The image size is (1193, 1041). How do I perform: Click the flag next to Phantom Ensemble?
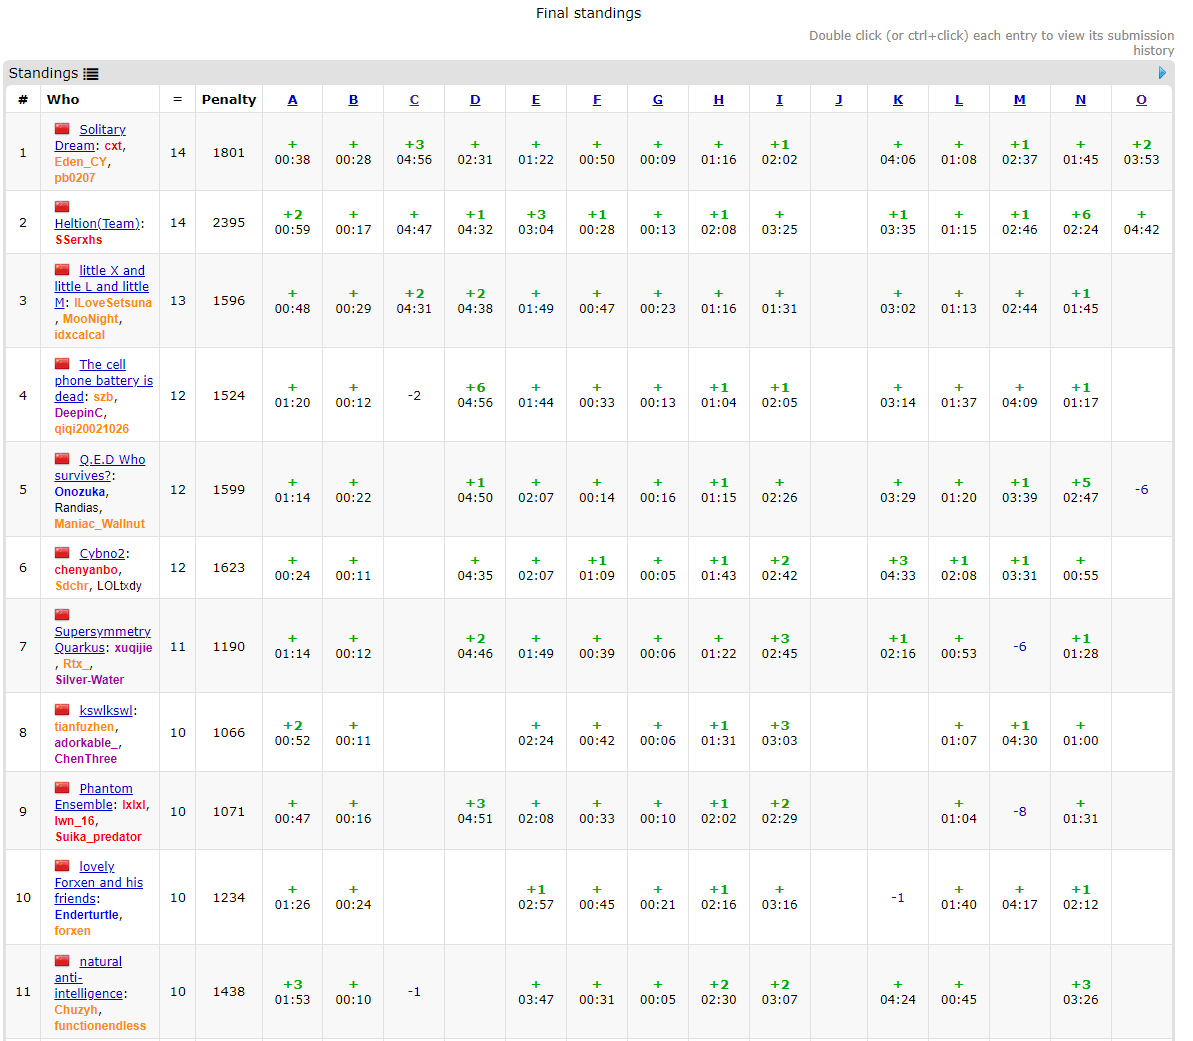[x=62, y=788]
